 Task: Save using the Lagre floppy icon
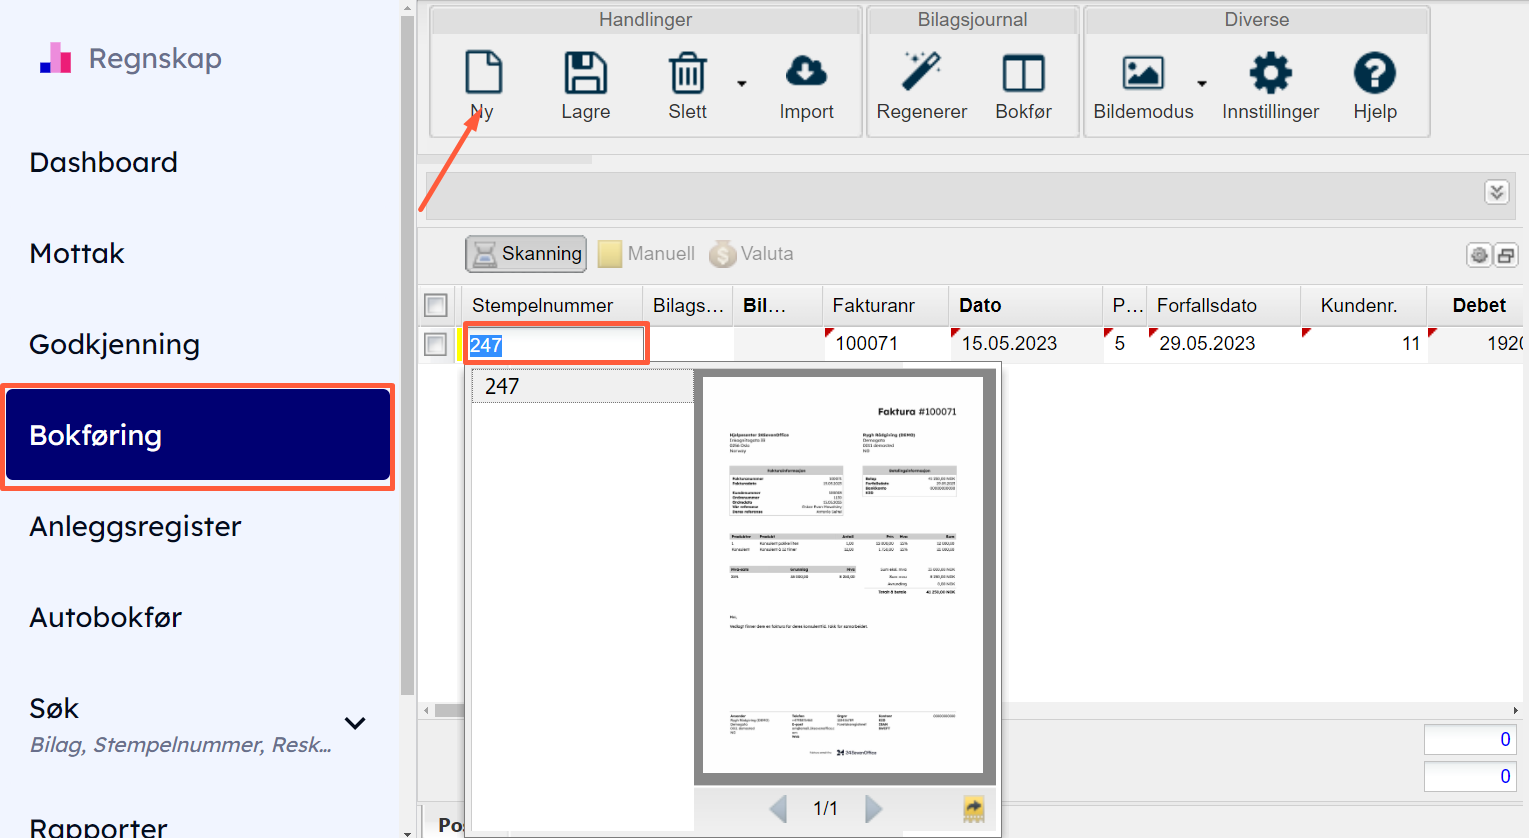(x=585, y=74)
